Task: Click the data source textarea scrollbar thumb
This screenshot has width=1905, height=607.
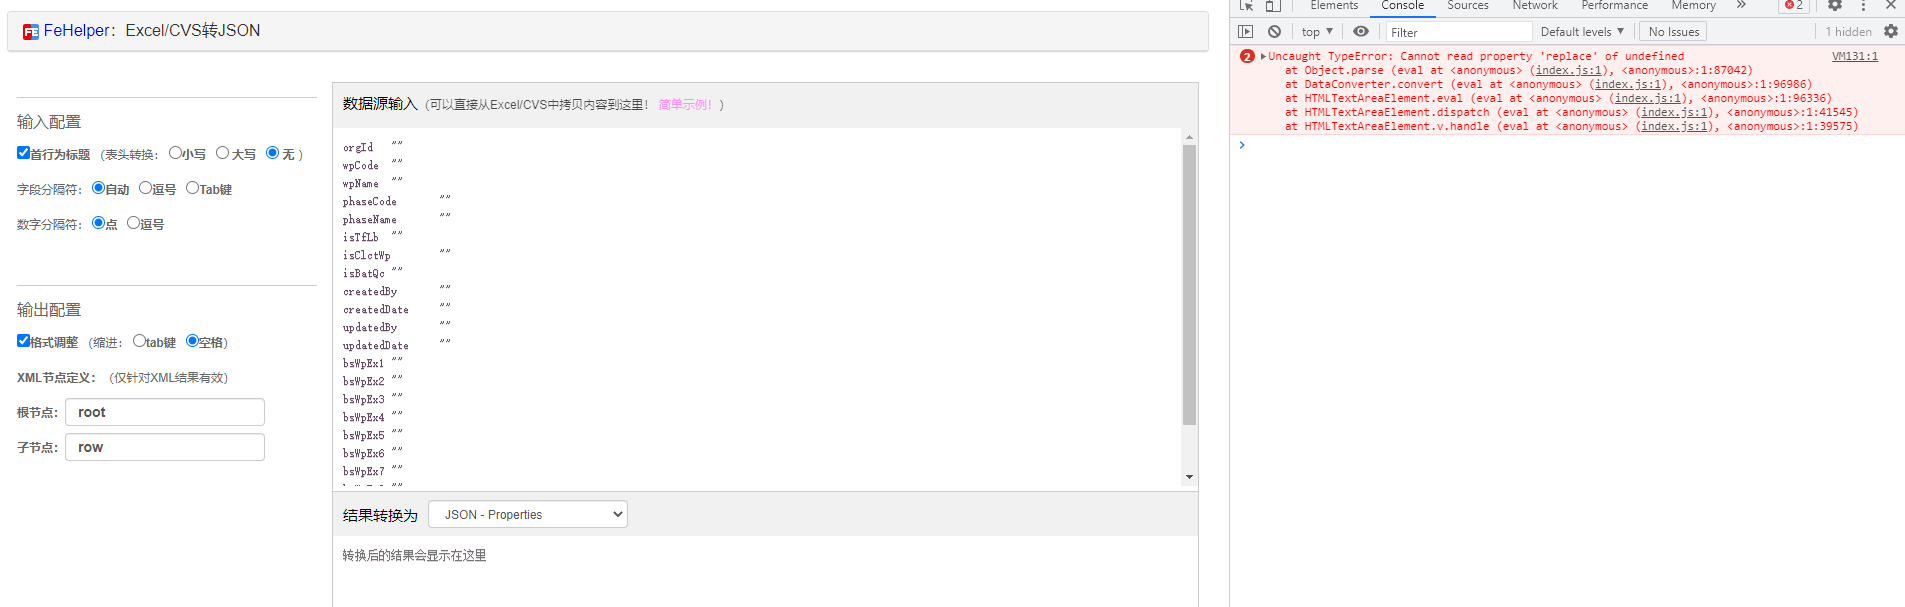Action: pyautogui.click(x=1189, y=285)
